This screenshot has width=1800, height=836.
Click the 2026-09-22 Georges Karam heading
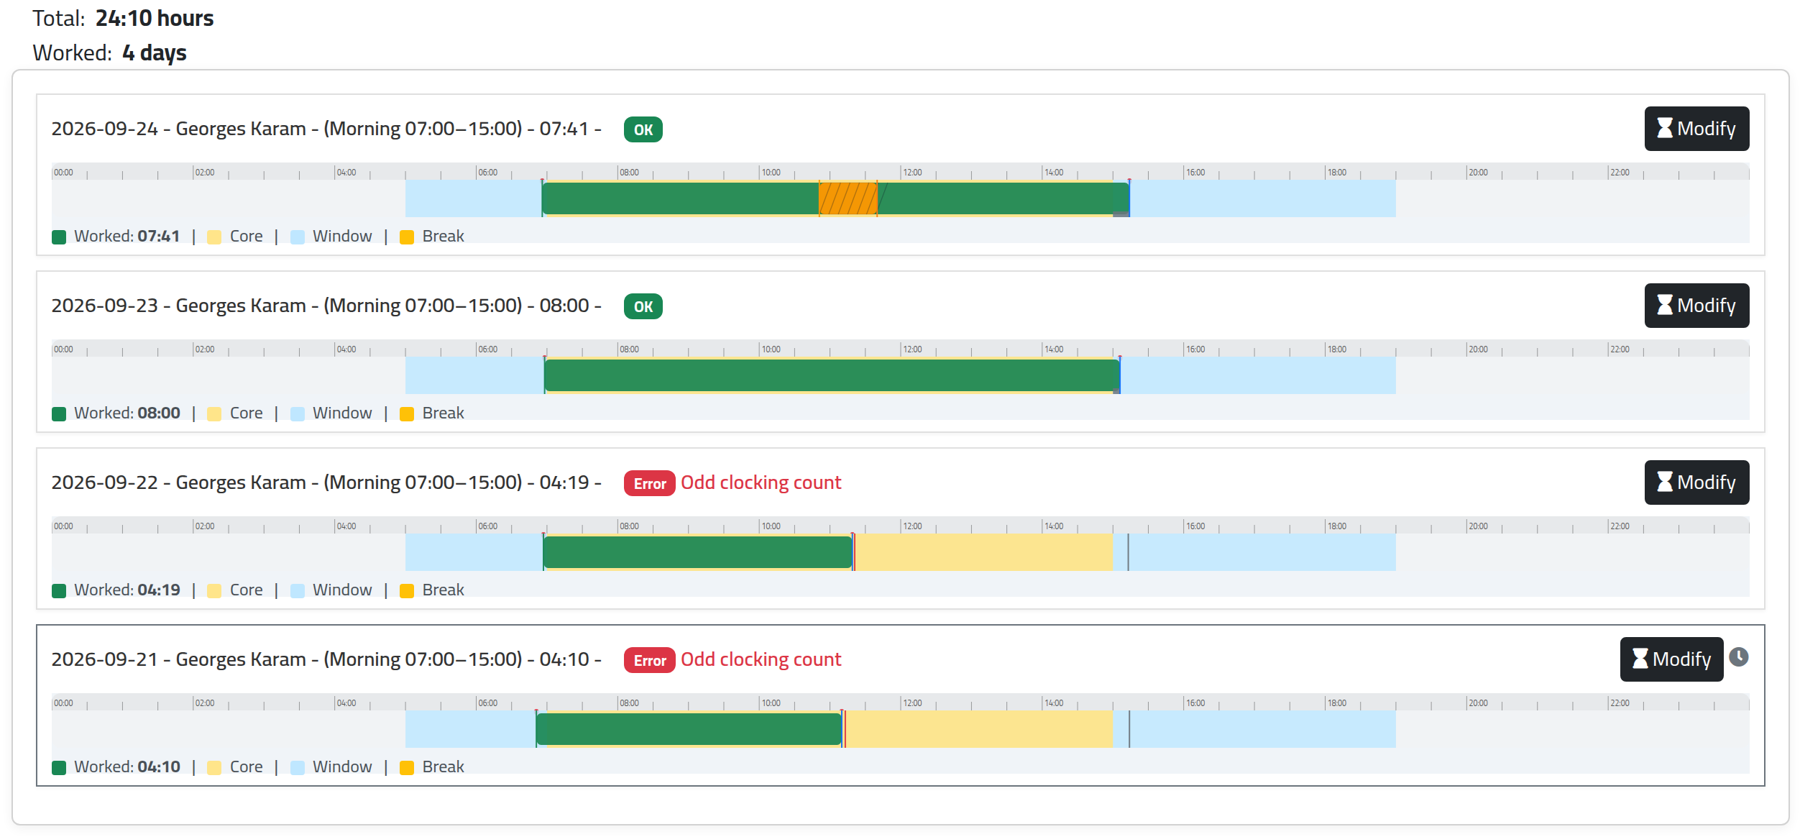[x=326, y=483]
